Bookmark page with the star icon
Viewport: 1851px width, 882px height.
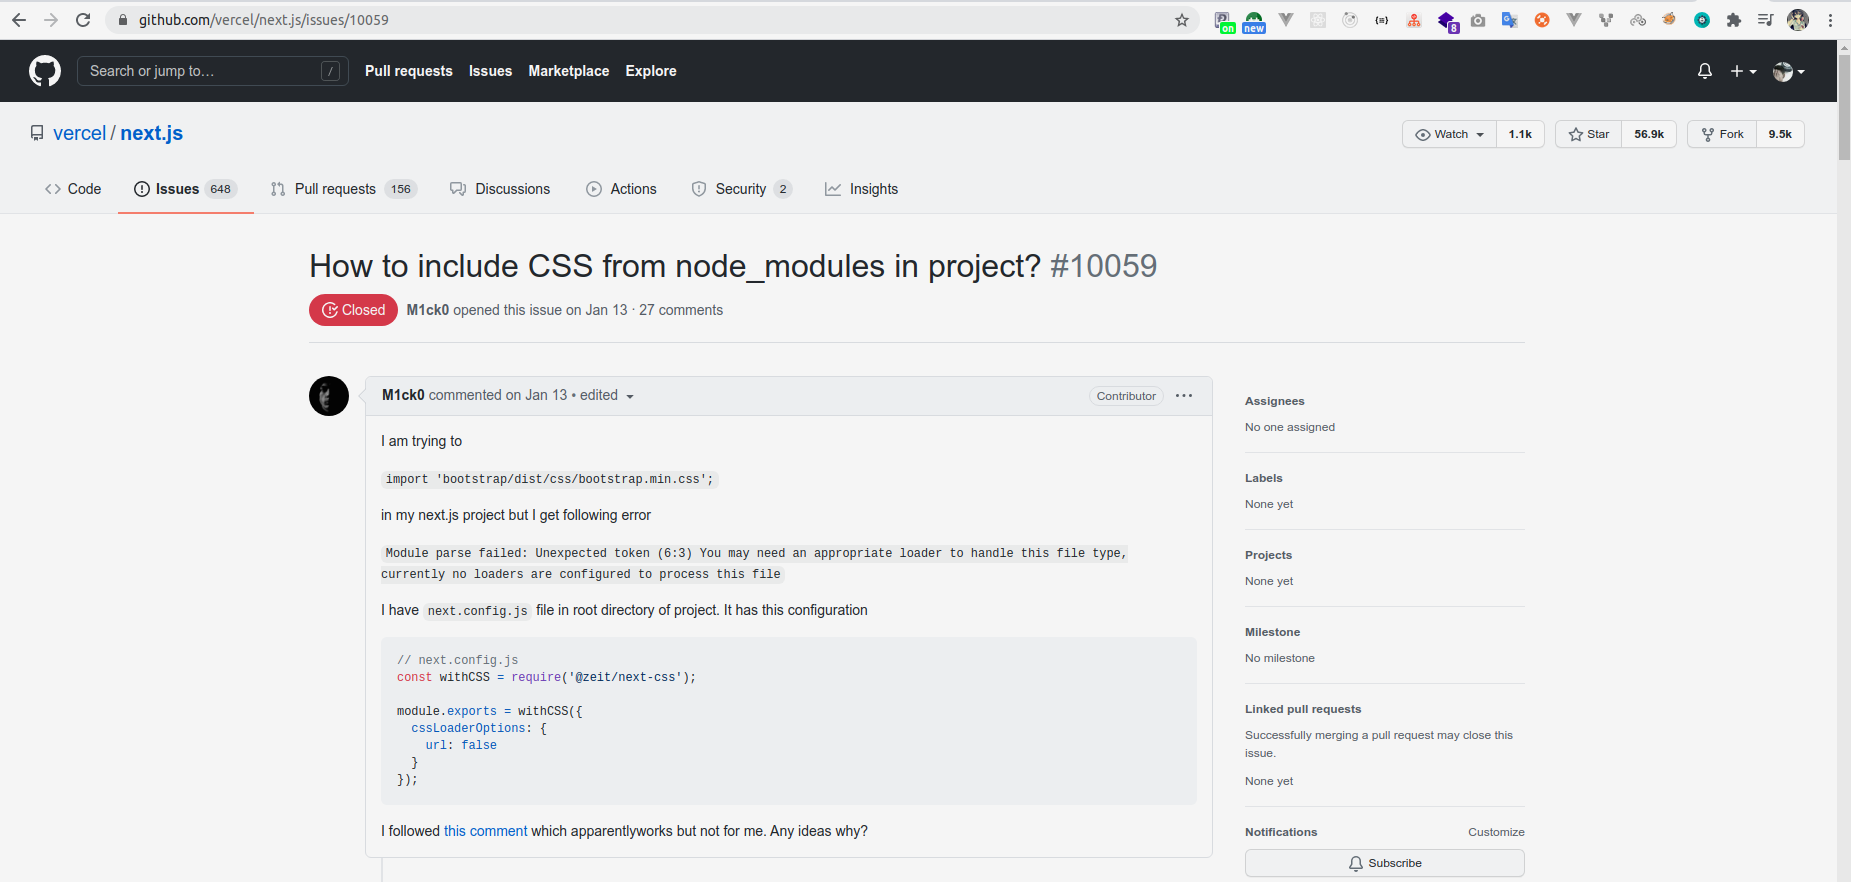tap(1182, 20)
